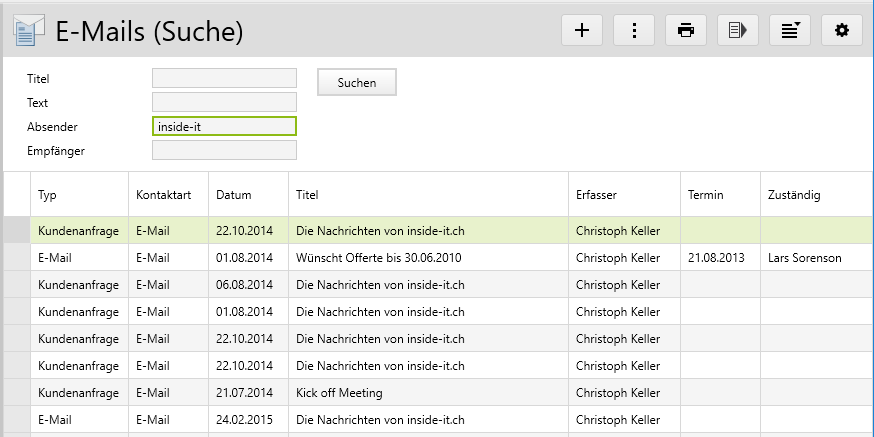Image resolution: width=874 pixels, height=437 pixels.
Task: Click into the Text search field
Action: [224, 102]
